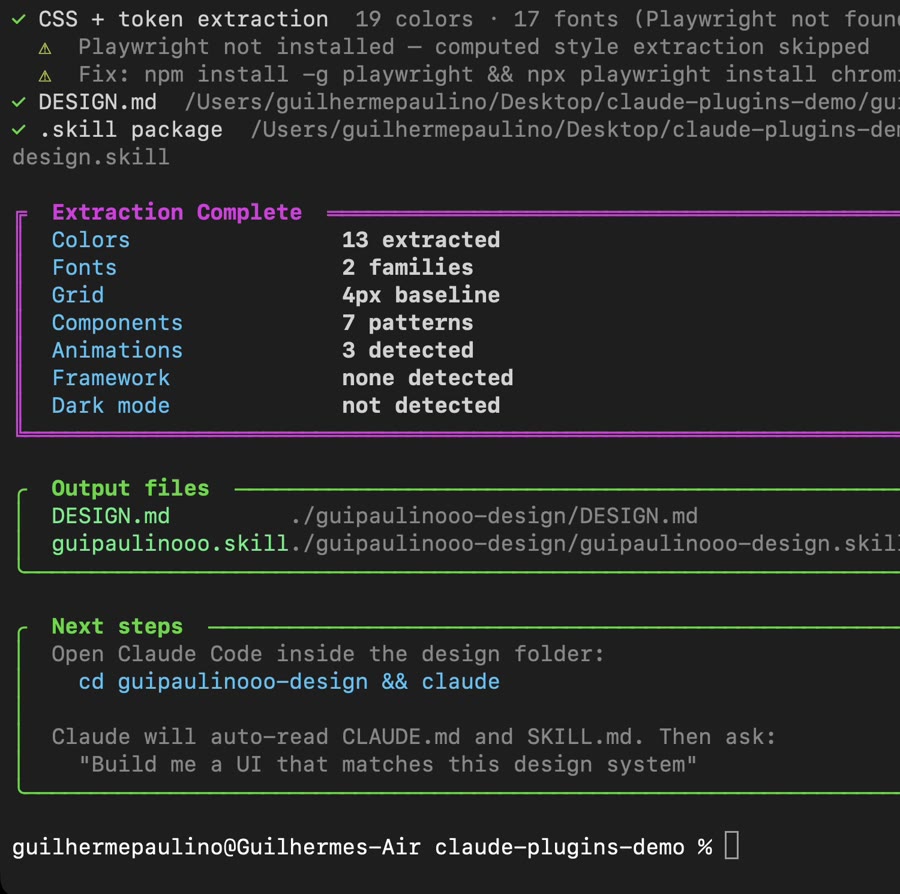Click the 'guilhermepaulino@Guilhermes-Air' shell prompt text
900x894 pixels.
216,847
